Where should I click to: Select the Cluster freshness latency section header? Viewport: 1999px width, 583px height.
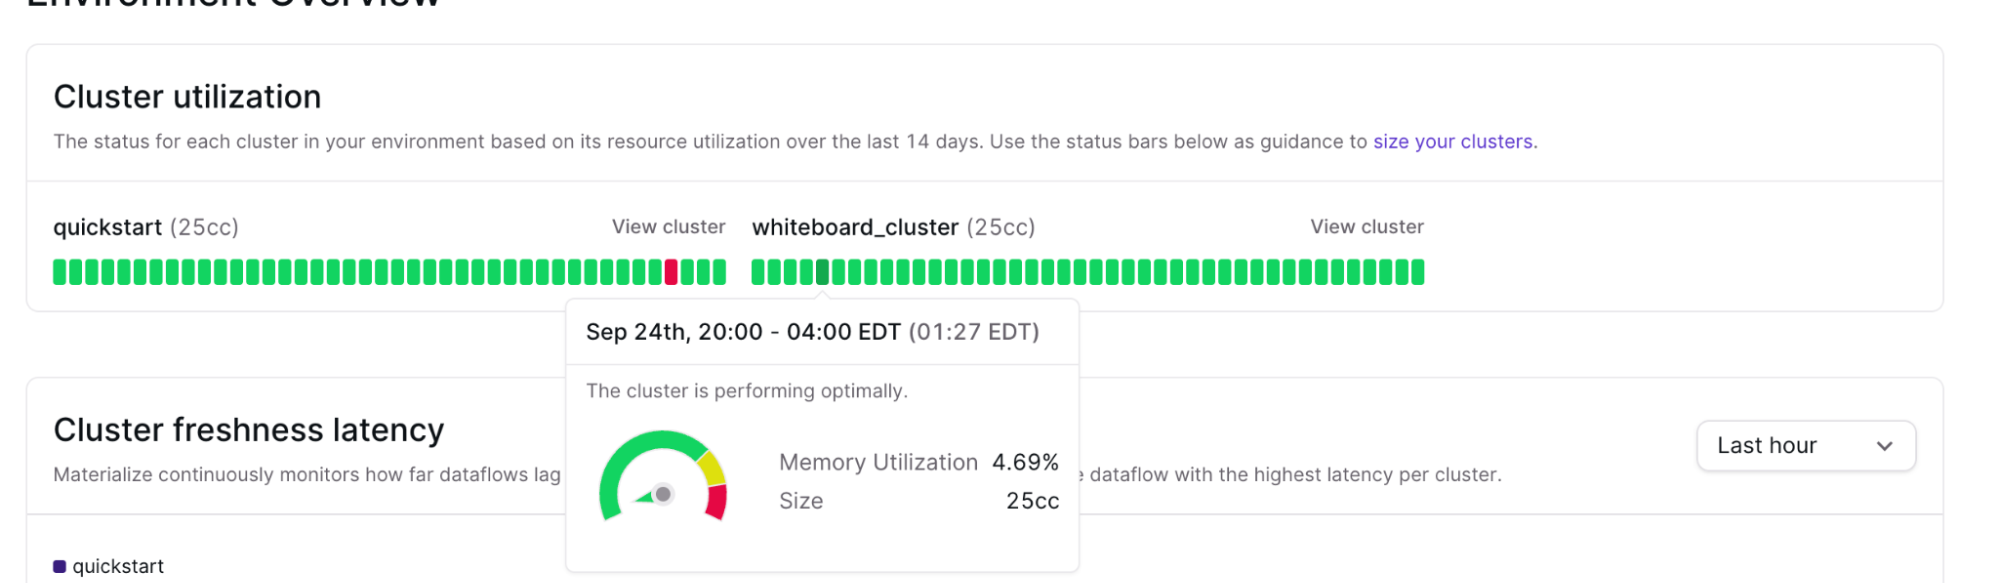(249, 430)
